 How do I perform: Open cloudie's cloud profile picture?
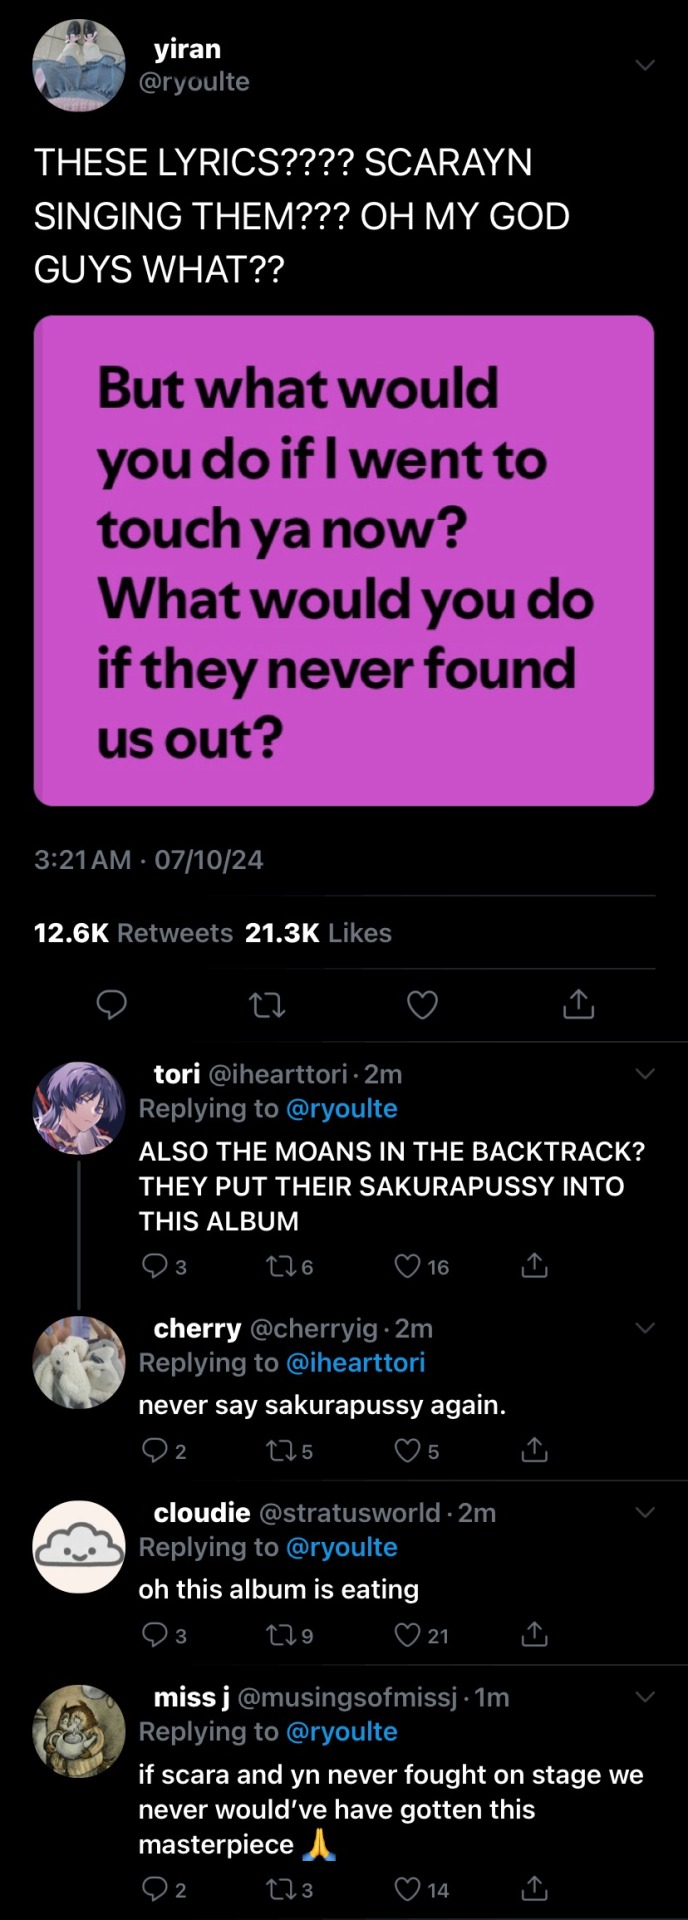79,1546
